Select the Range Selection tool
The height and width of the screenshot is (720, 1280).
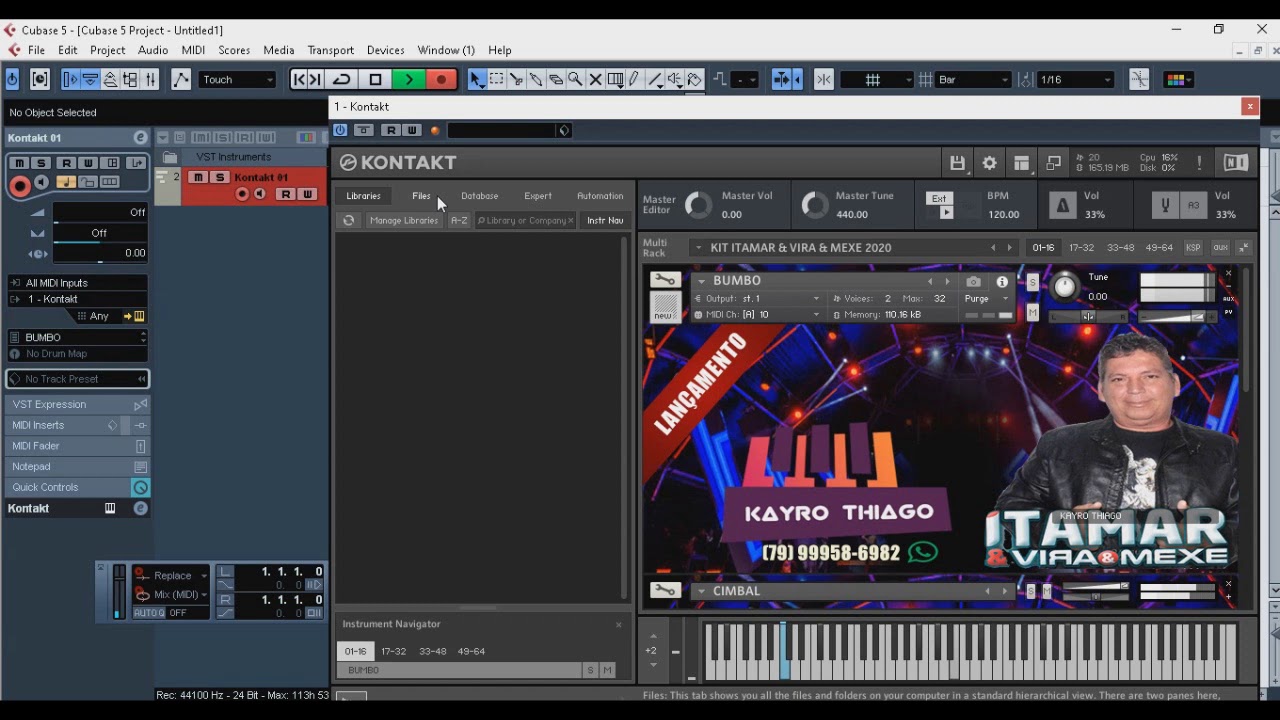point(497,80)
